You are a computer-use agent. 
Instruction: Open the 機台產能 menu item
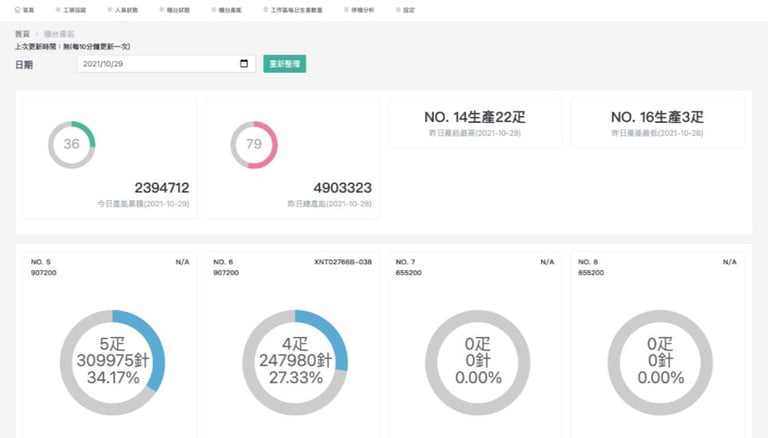pos(226,10)
